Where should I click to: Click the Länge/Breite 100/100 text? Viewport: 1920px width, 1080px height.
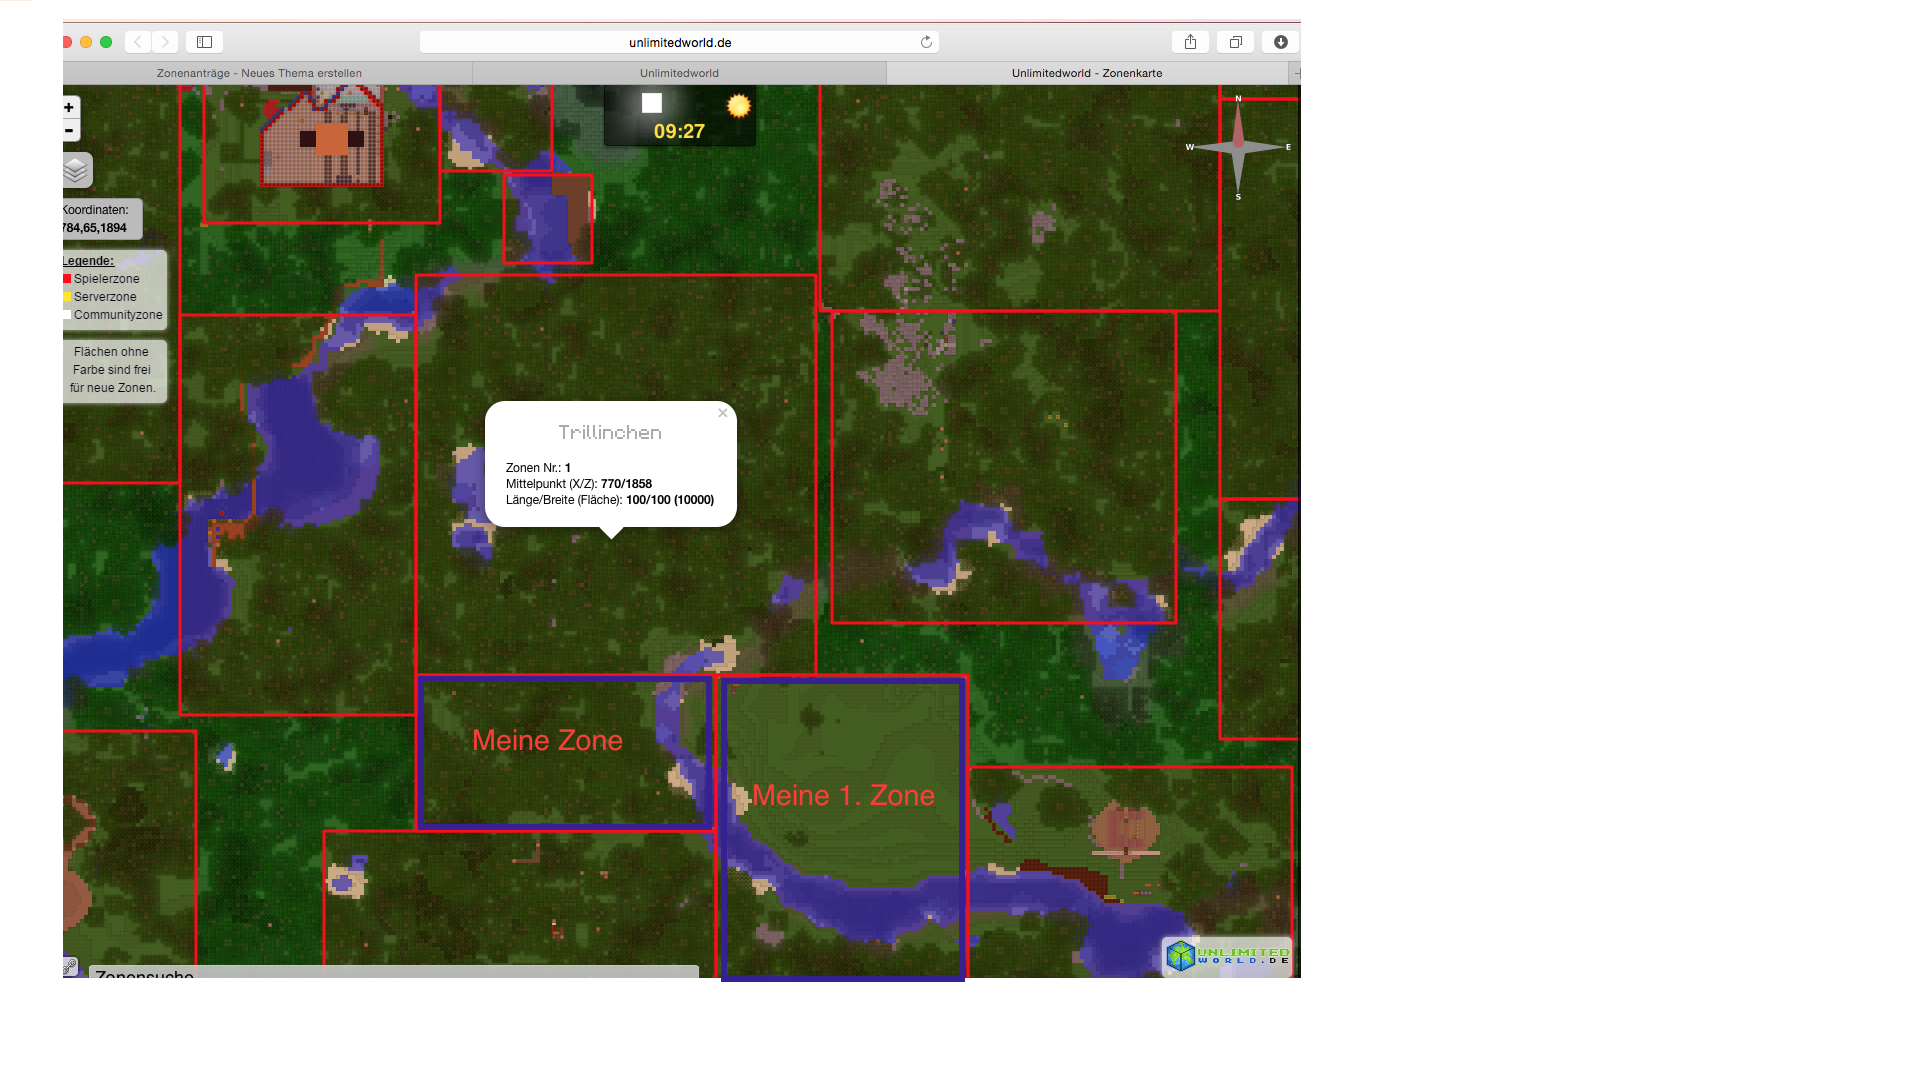610,500
